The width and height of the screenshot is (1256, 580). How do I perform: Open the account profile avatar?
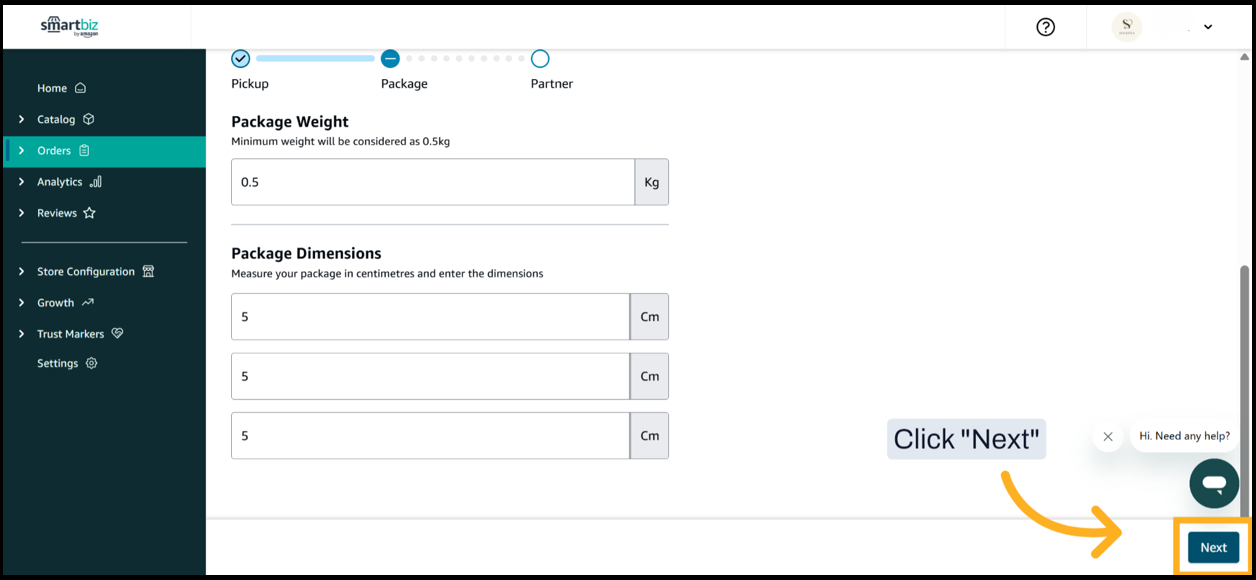click(x=1126, y=27)
